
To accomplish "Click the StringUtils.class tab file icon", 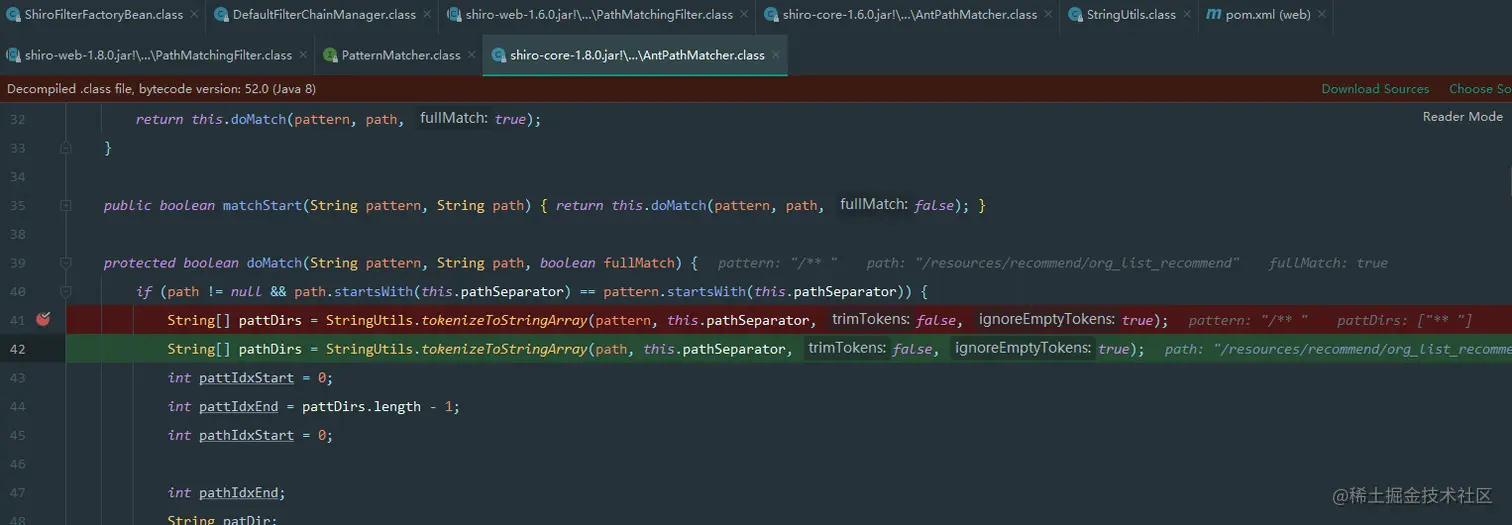I will coord(1075,15).
